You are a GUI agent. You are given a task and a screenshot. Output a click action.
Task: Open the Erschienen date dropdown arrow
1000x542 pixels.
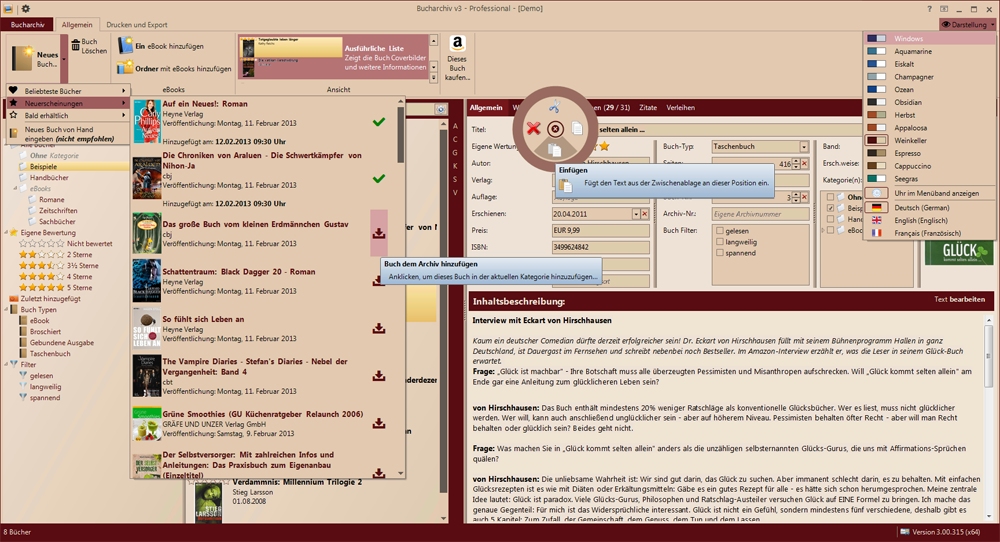point(635,214)
